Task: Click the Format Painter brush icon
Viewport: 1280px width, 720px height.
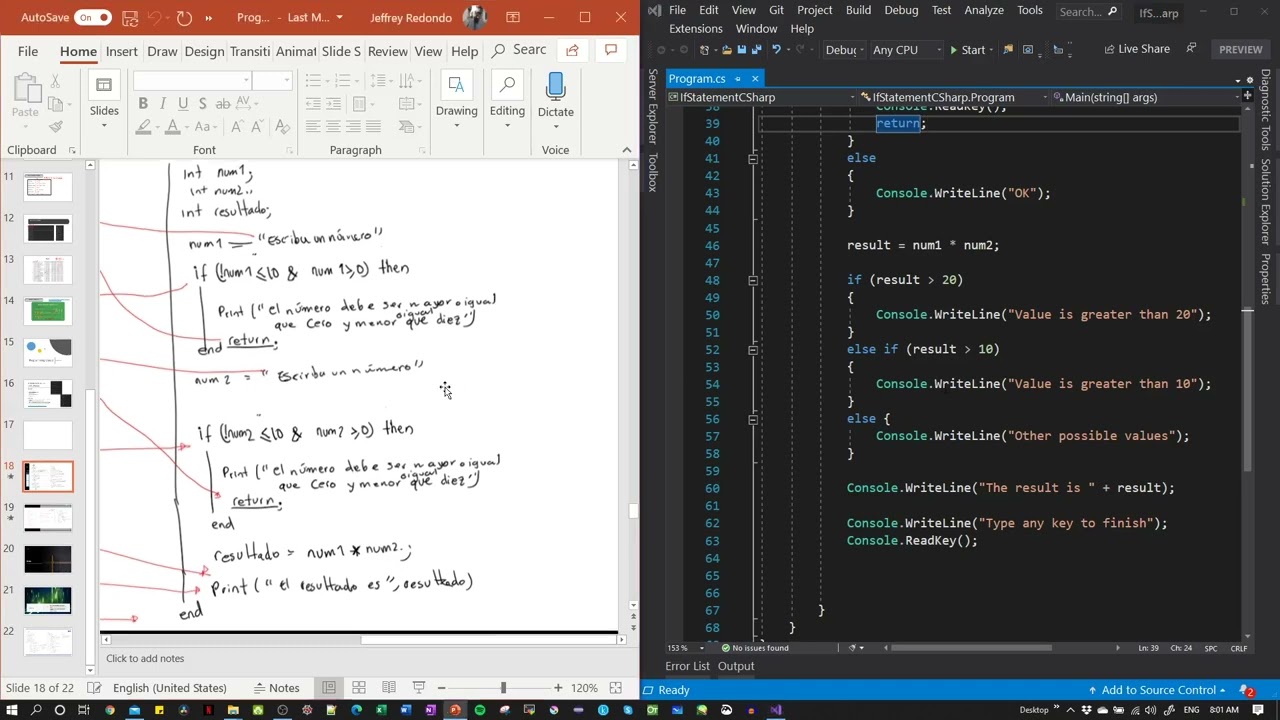Action: point(56,127)
